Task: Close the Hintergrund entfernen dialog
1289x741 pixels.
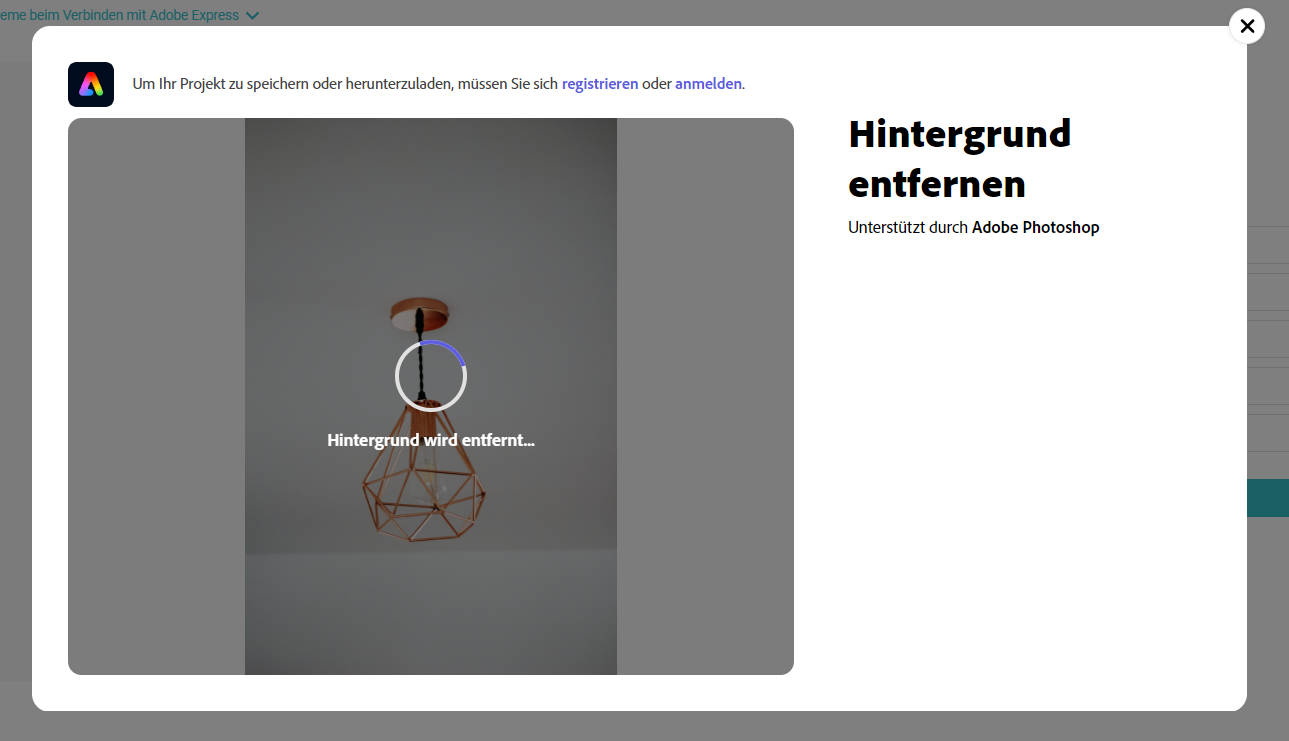Action: [1246, 26]
